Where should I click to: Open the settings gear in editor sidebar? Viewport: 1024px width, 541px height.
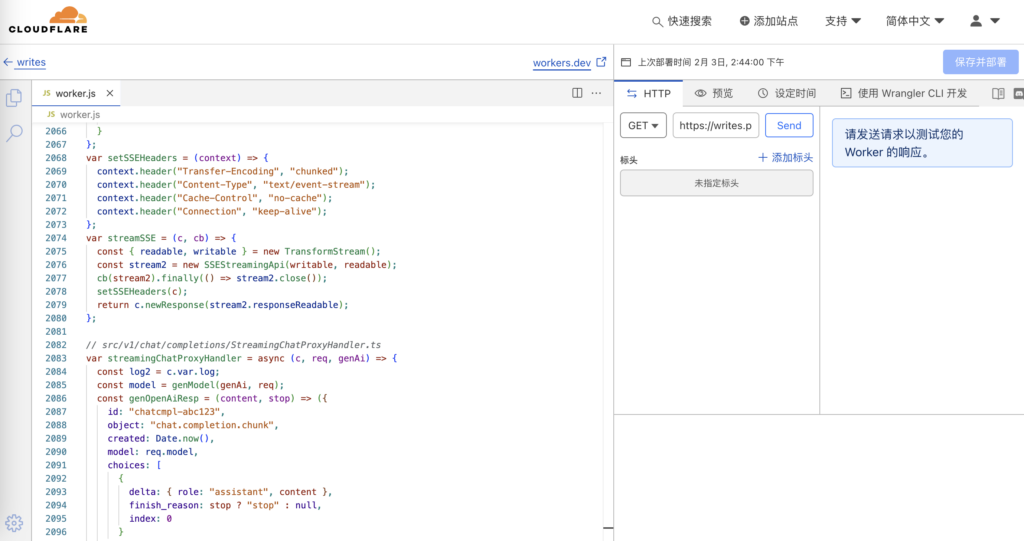[x=14, y=522]
